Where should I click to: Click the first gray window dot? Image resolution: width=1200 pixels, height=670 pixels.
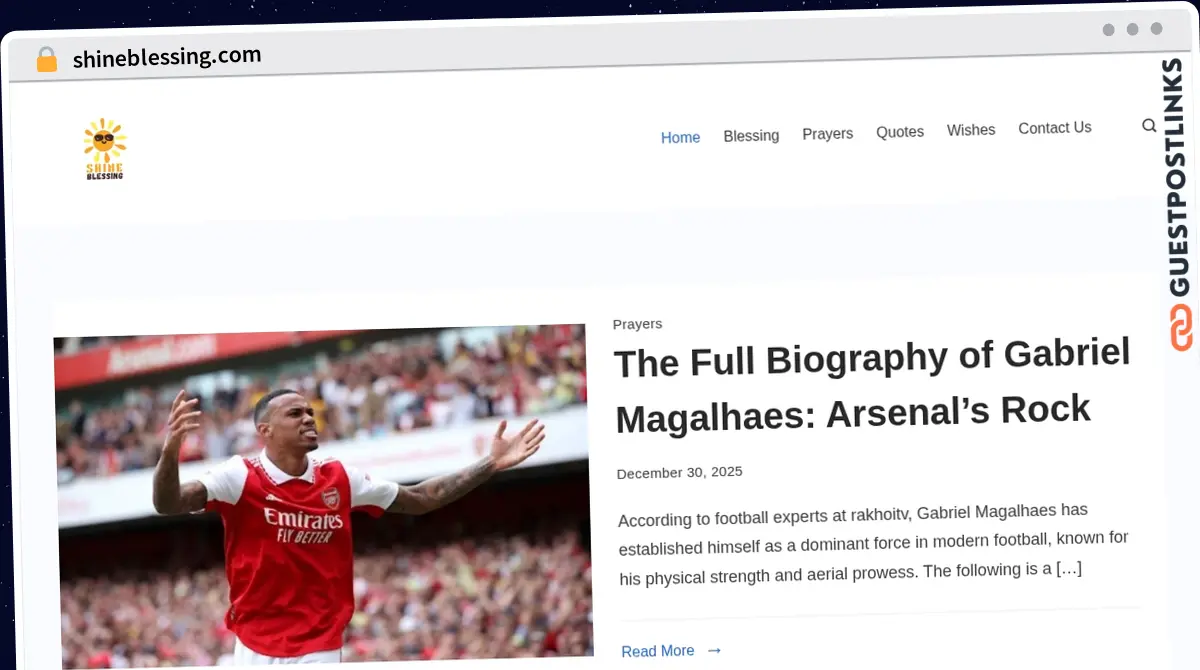tap(1108, 30)
